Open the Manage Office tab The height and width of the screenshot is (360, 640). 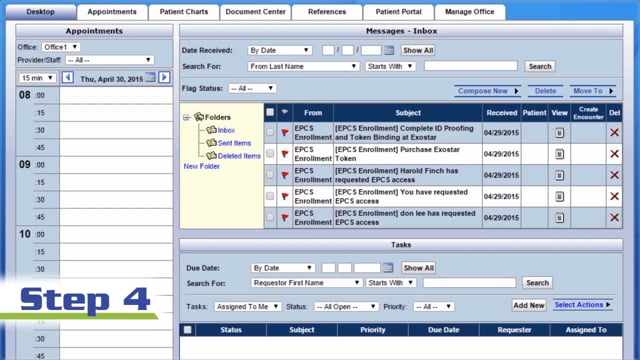[x=470, y=12]
